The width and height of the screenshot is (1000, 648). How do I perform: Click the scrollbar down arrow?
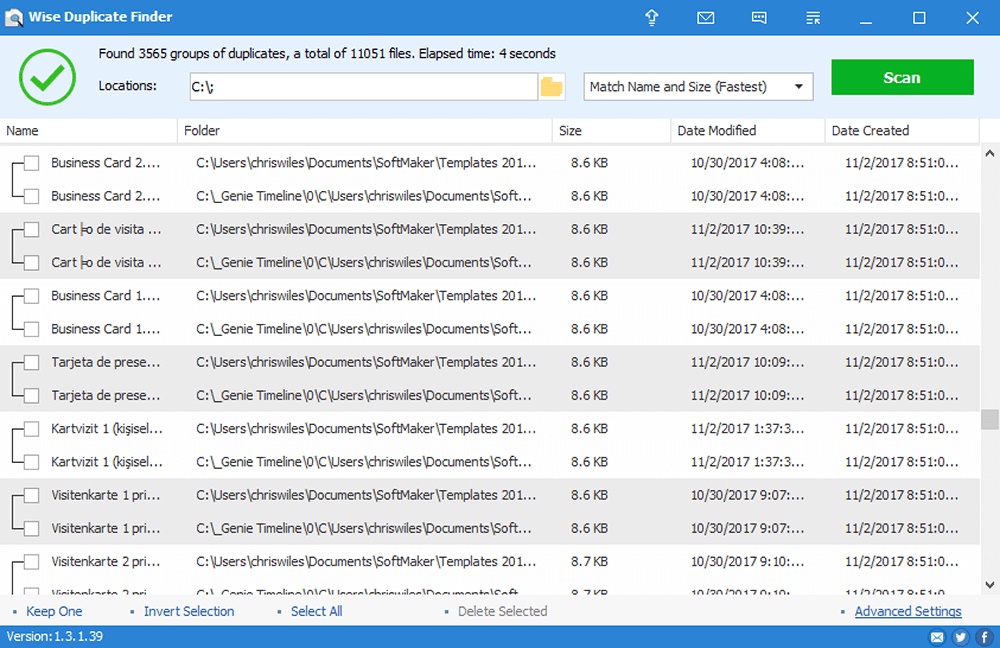990,584
